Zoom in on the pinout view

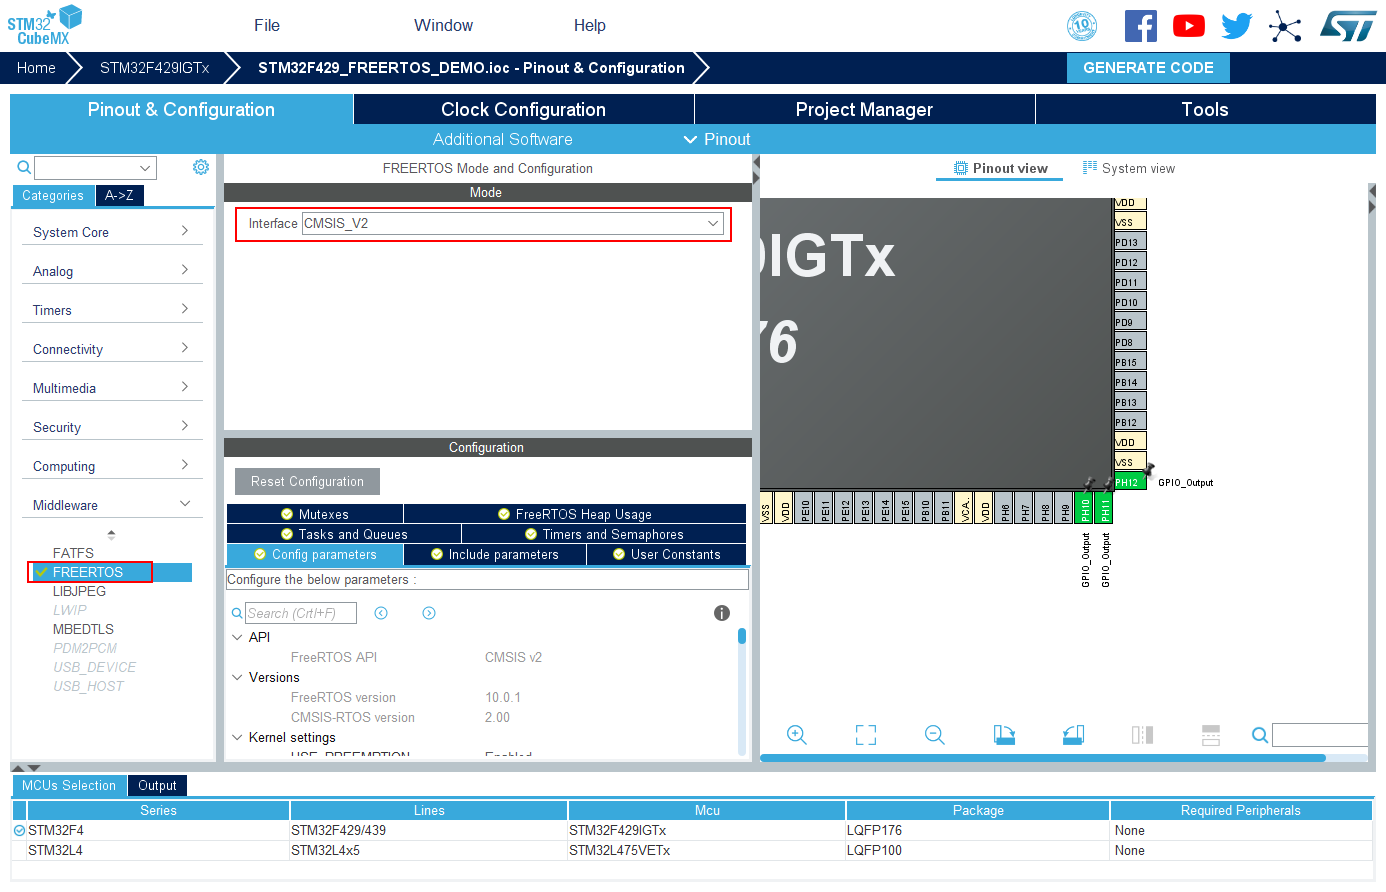797,735
